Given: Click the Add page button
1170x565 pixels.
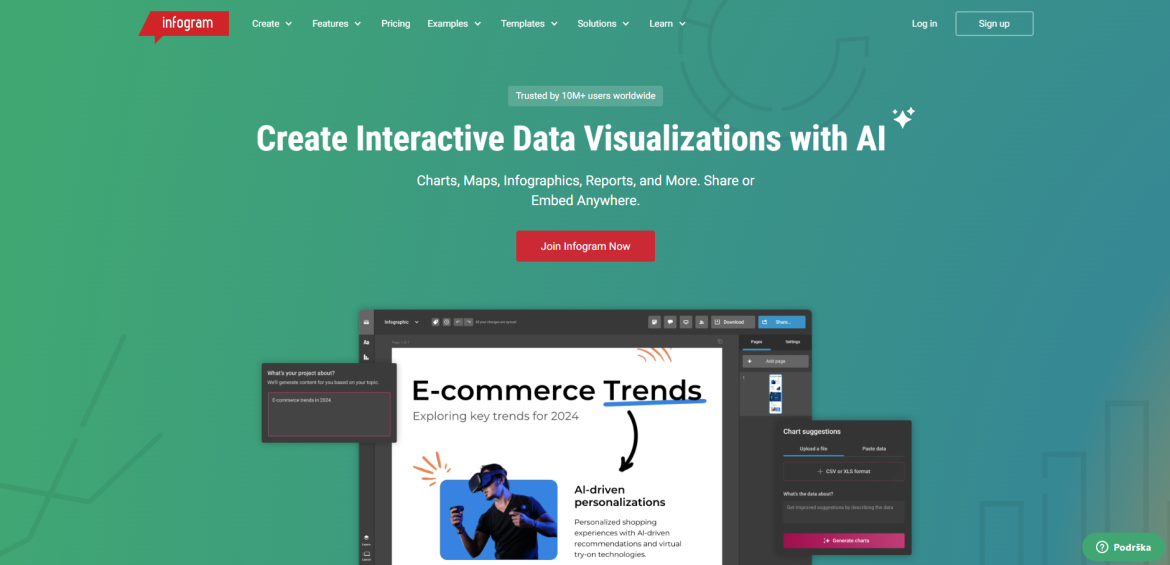Looking at the screenshot, I should pyautogui.click(x=775, y=360).
